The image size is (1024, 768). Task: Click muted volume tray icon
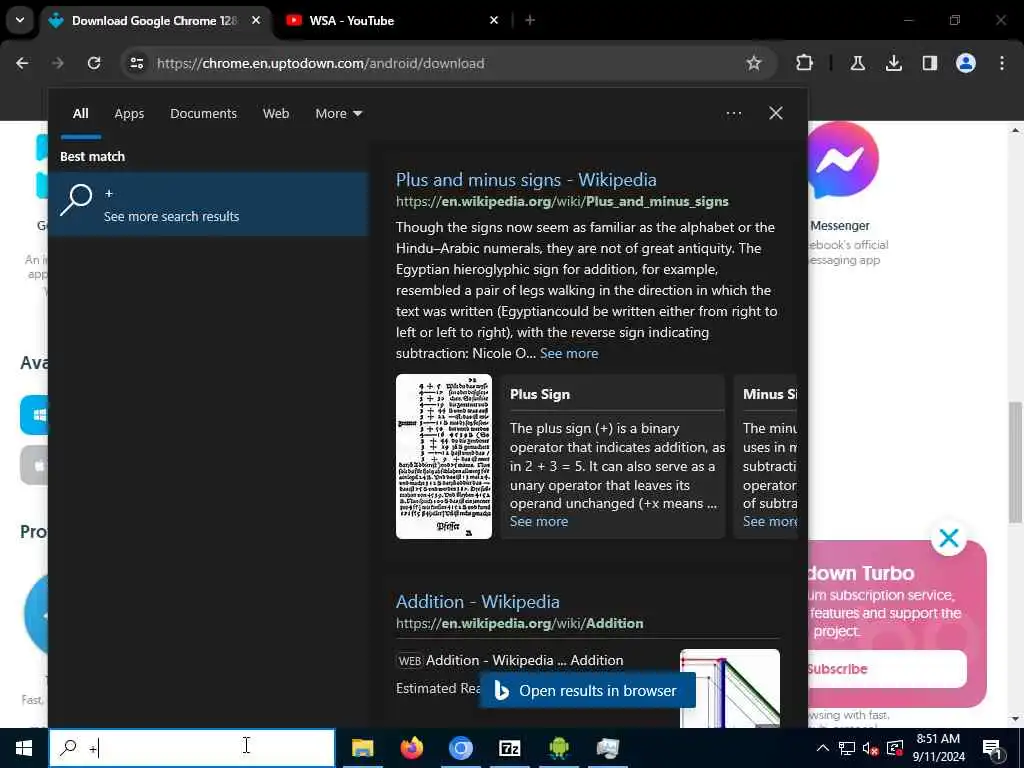(x=871, y=748)
